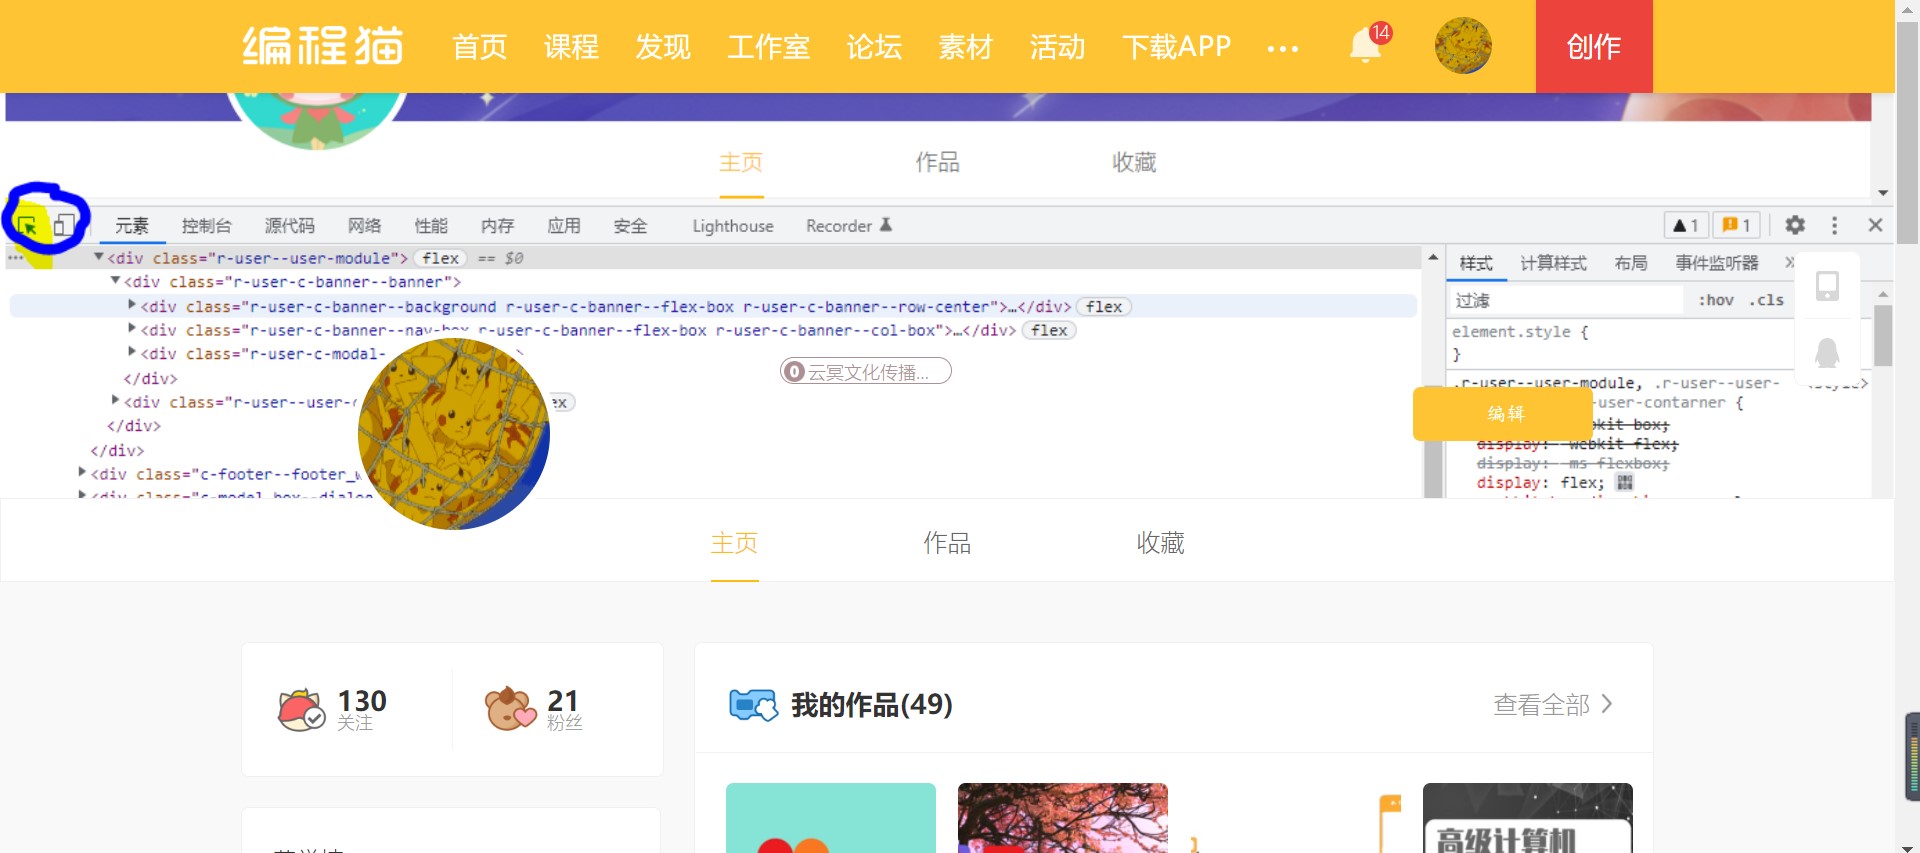This screenshot has width=1920, height=853.
Task: Open the 作品 tab below the Pikachu avatar
Action: pyautogui.click(x=947, y=543)
